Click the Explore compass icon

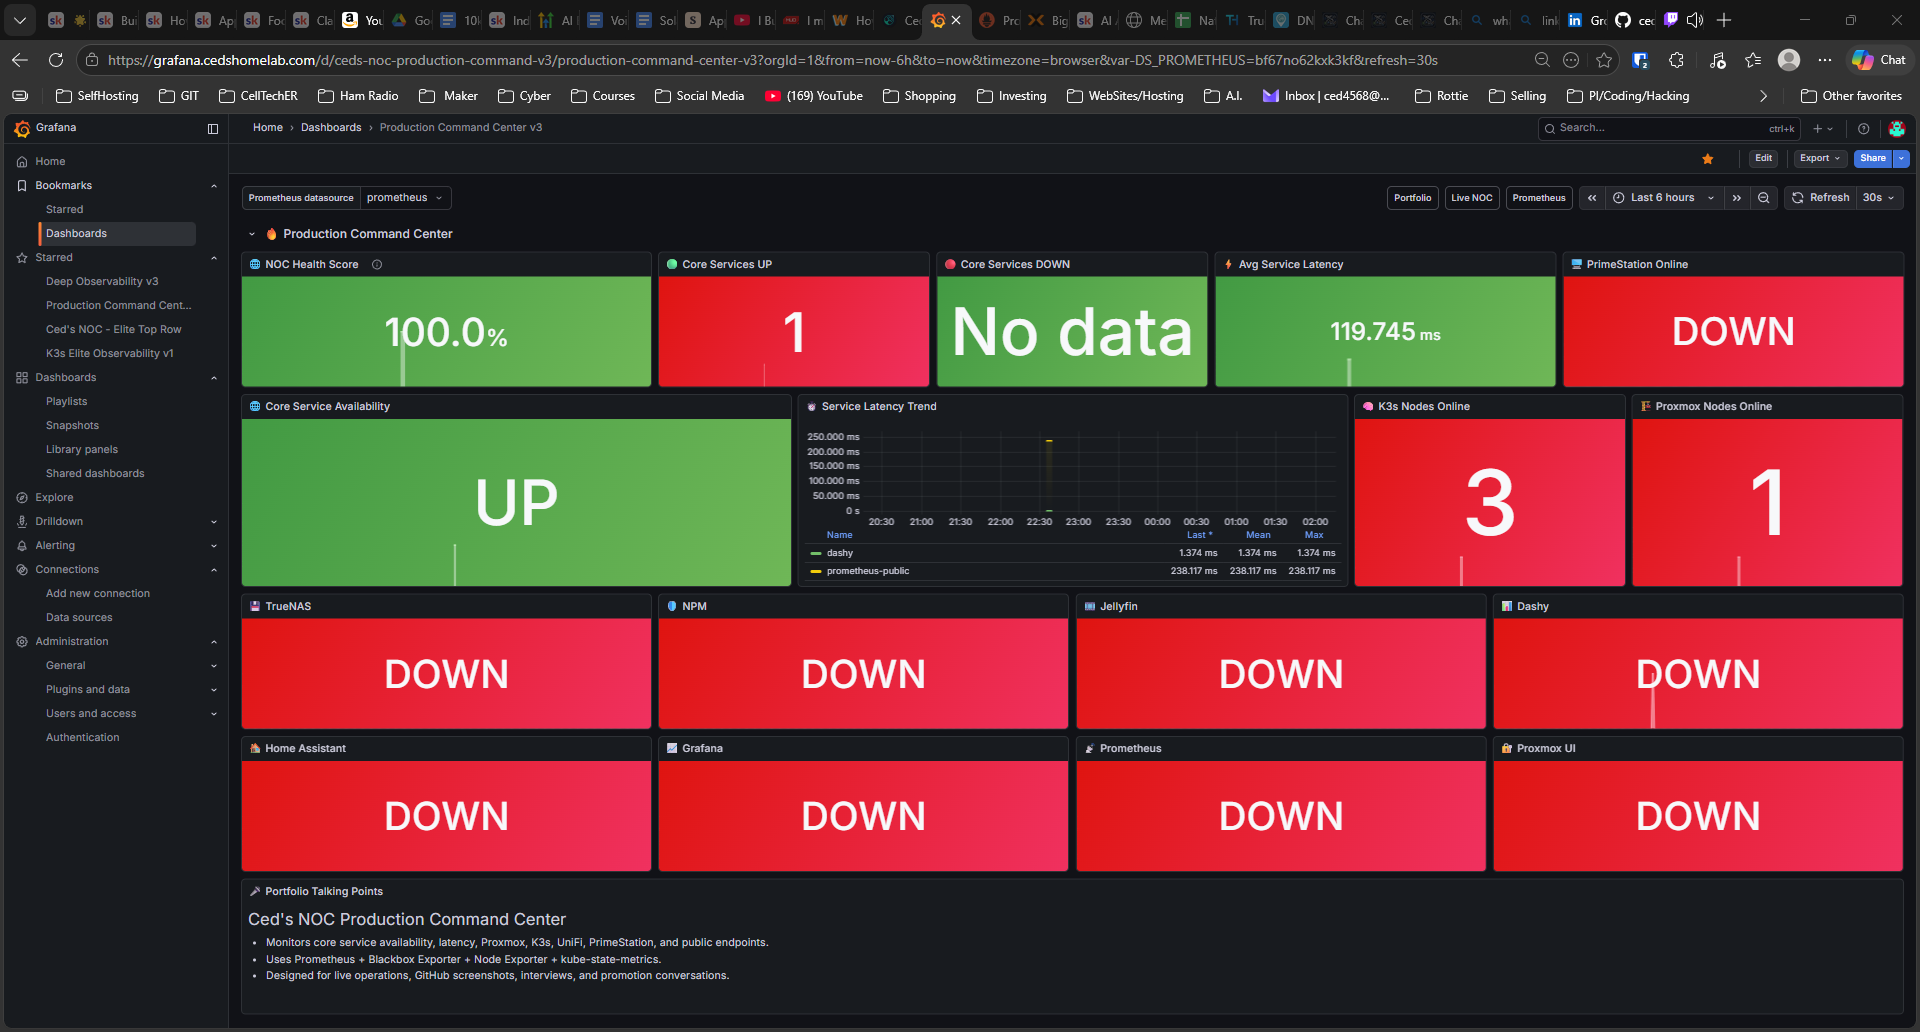(x=22, y=497)
